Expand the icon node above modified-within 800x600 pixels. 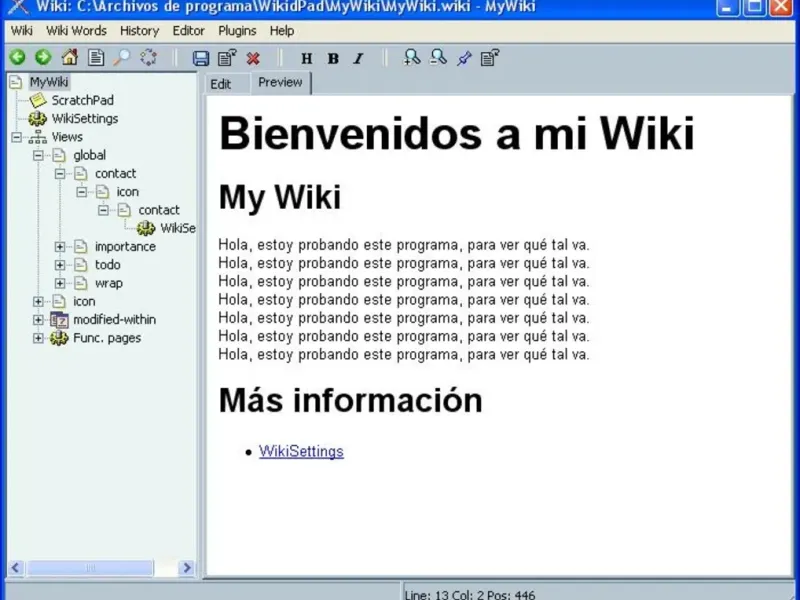38,302
